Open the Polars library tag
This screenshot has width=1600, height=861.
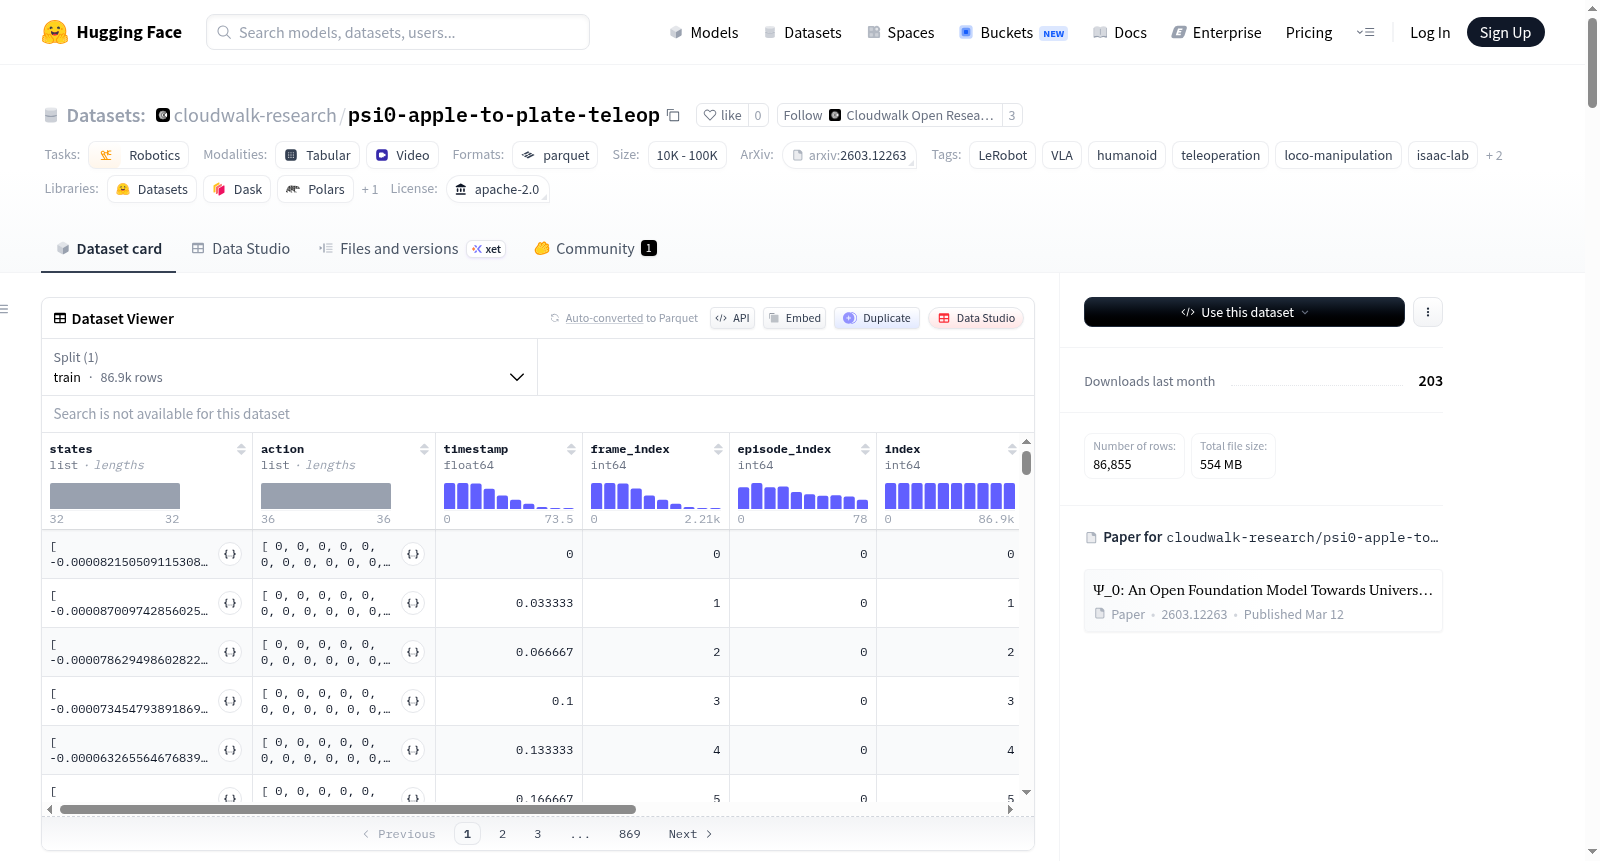pyautogui.click(x=315, y=189)
